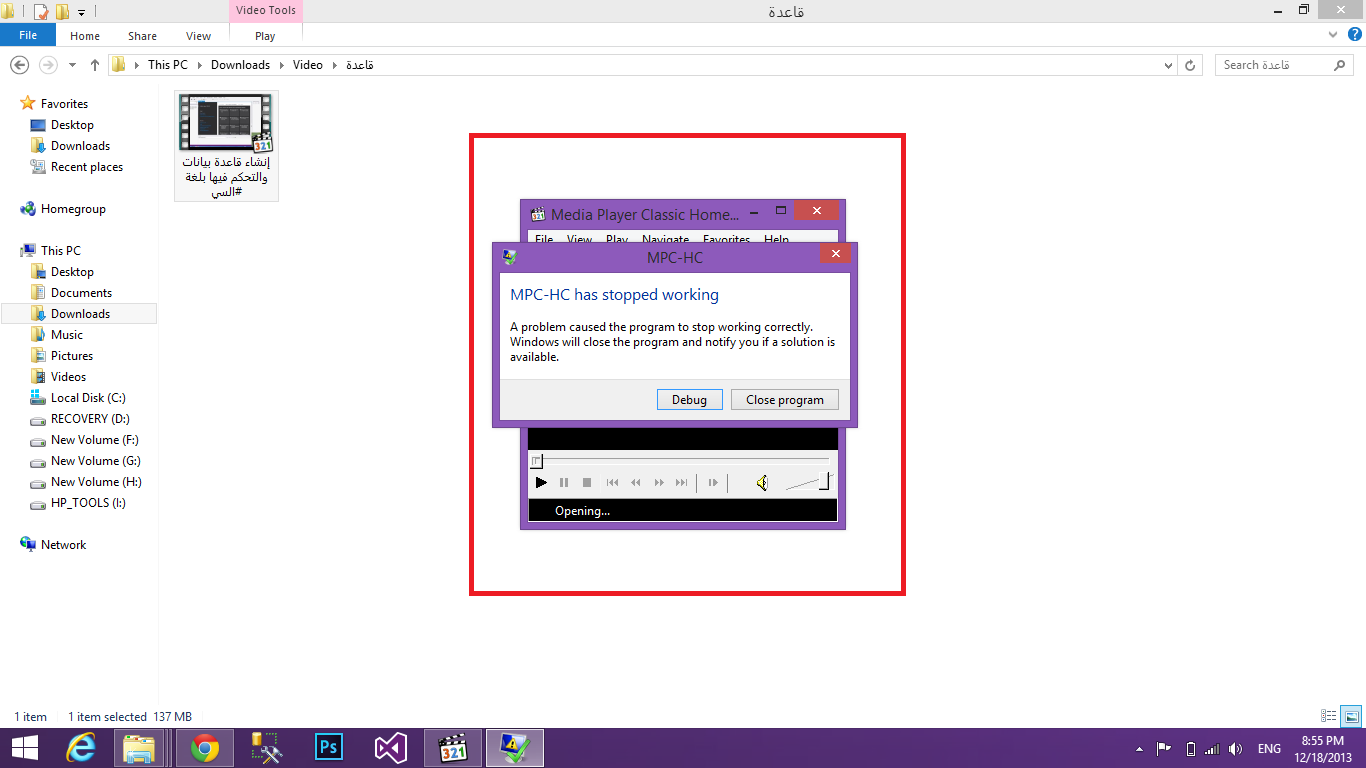
Task: Open the Play tab under Video Tools
Action: 265,36
